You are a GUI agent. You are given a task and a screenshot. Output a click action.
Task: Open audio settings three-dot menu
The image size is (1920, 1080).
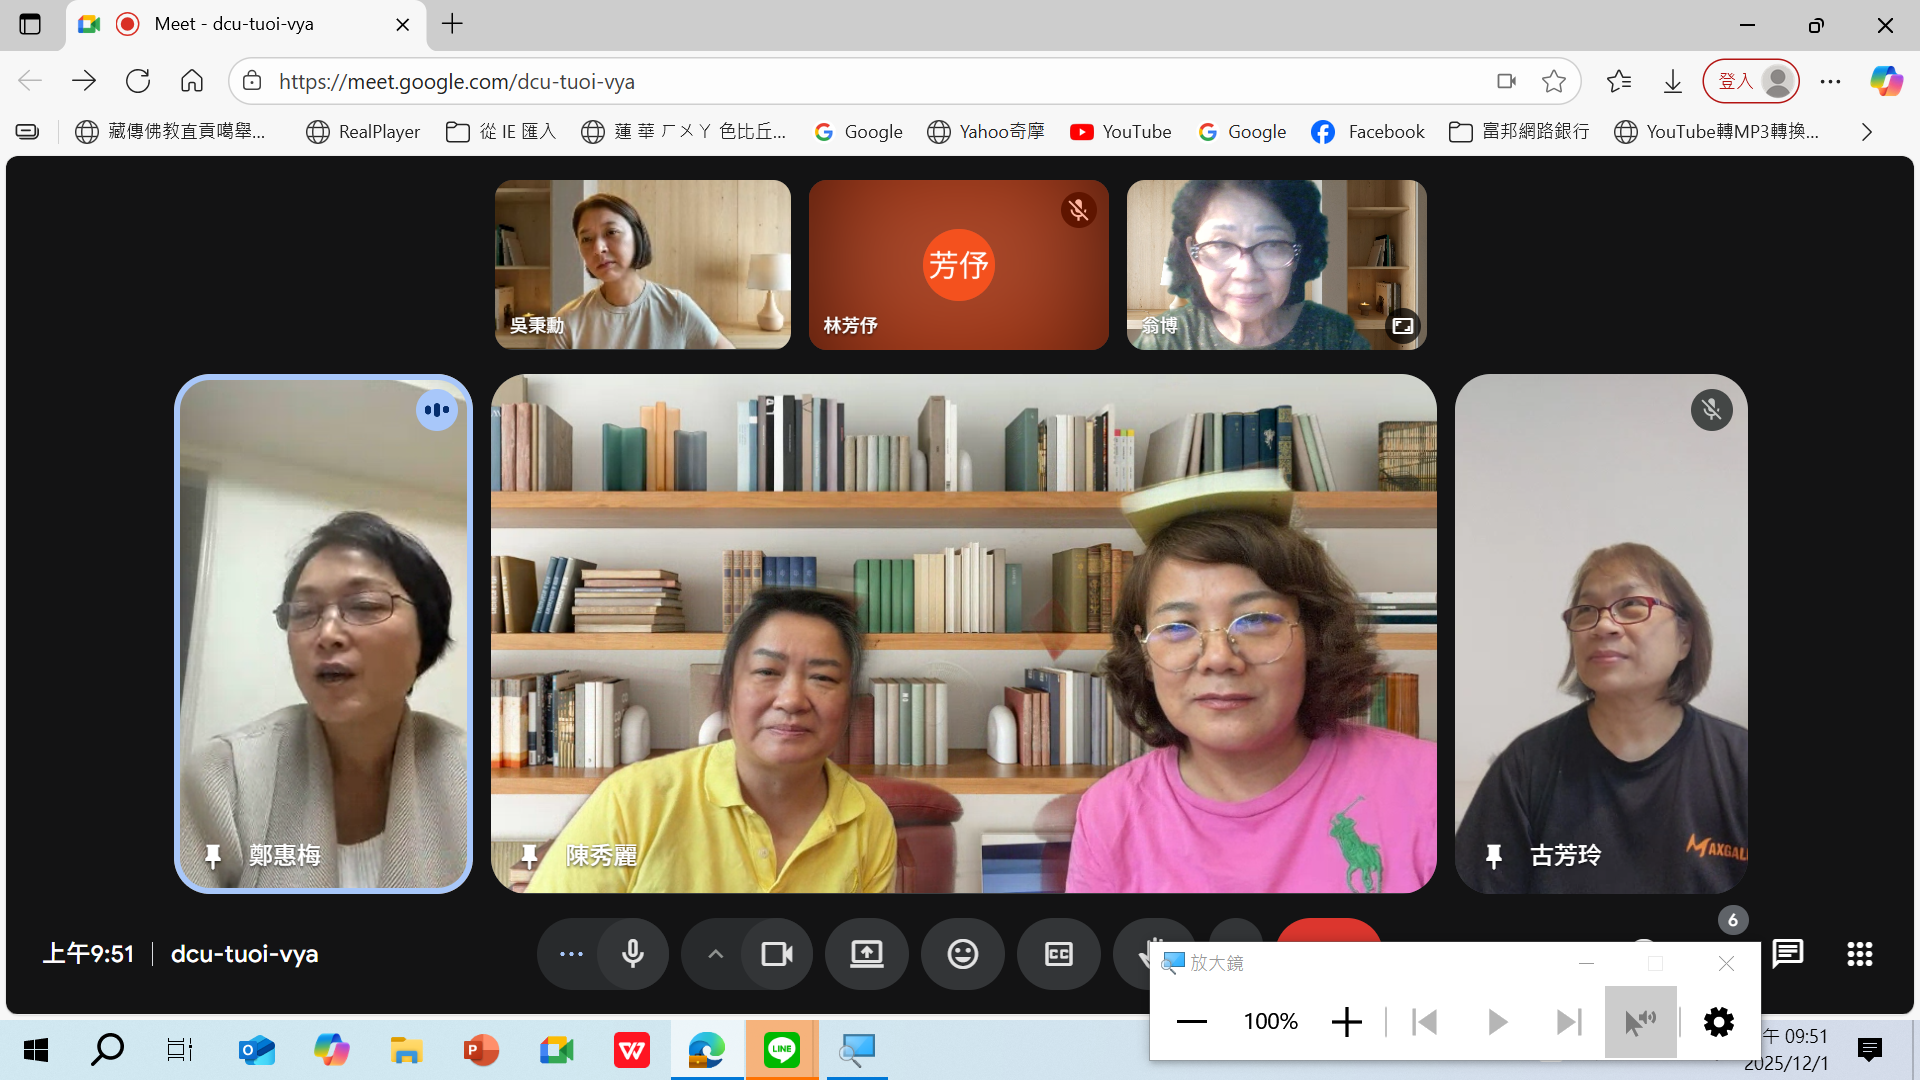pos(571,954)
